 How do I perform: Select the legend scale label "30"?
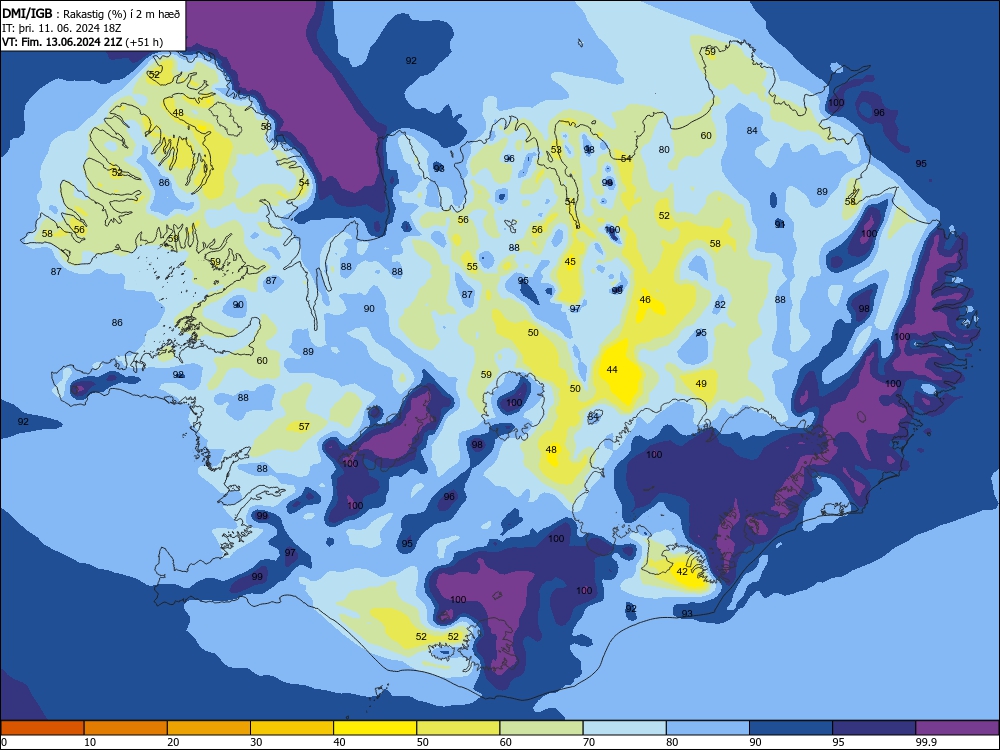[256, 742]
